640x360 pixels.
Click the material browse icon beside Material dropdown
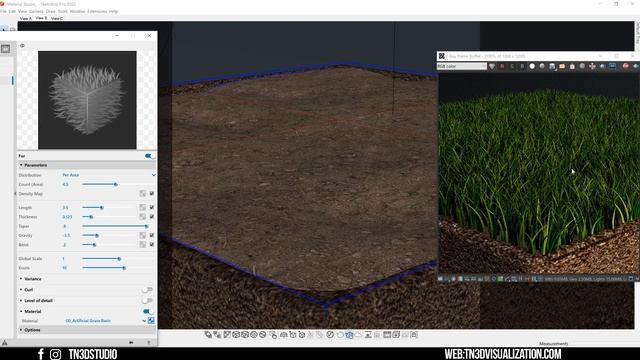tap(151, 321)
